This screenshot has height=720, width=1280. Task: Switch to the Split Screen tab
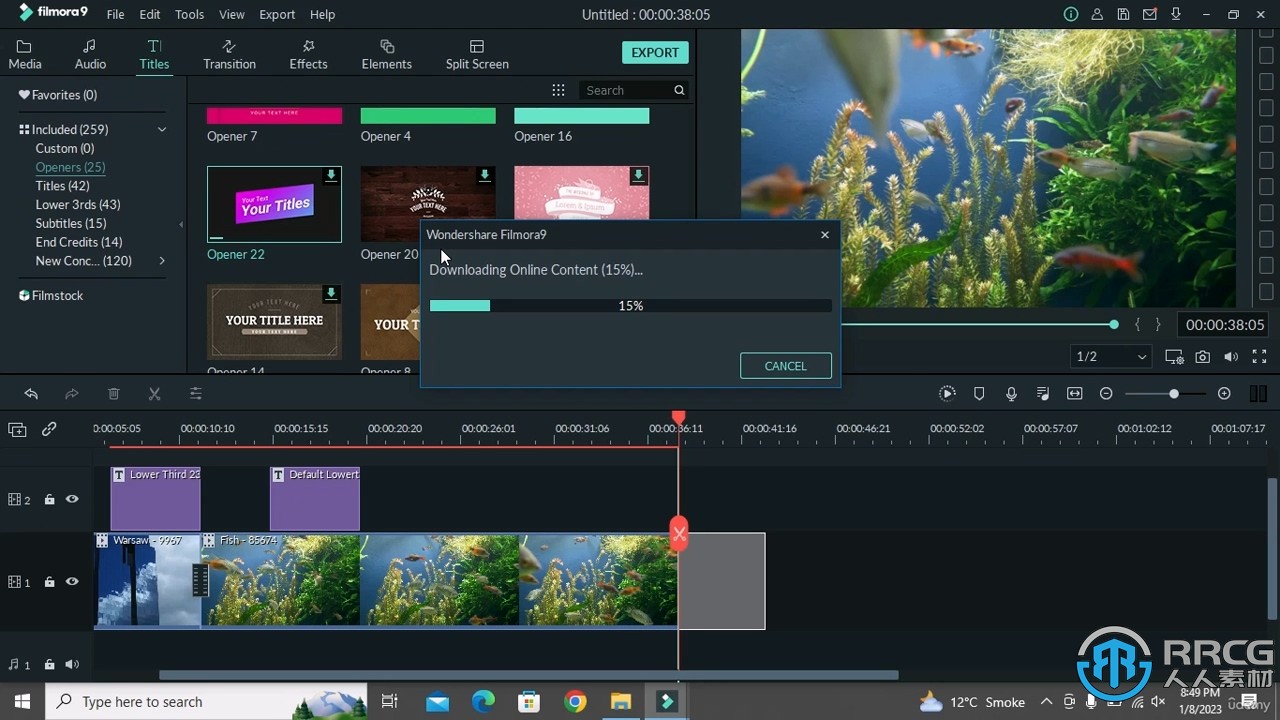click(477, 55)
